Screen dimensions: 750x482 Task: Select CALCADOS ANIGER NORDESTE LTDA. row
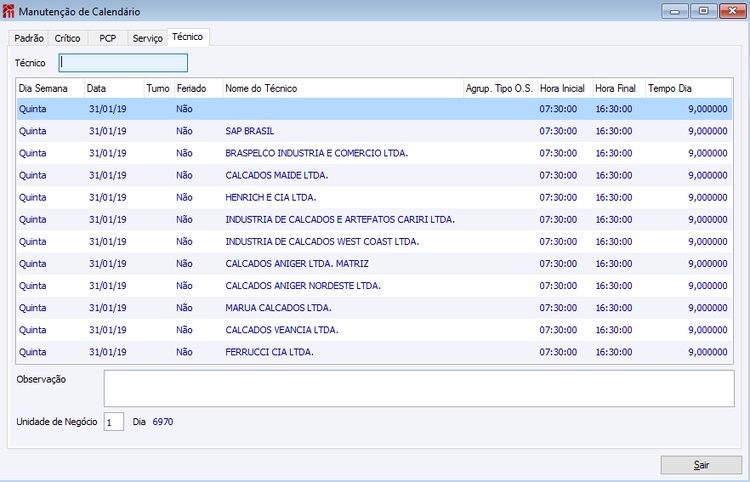pyautogui.click(x=374, y=285)
